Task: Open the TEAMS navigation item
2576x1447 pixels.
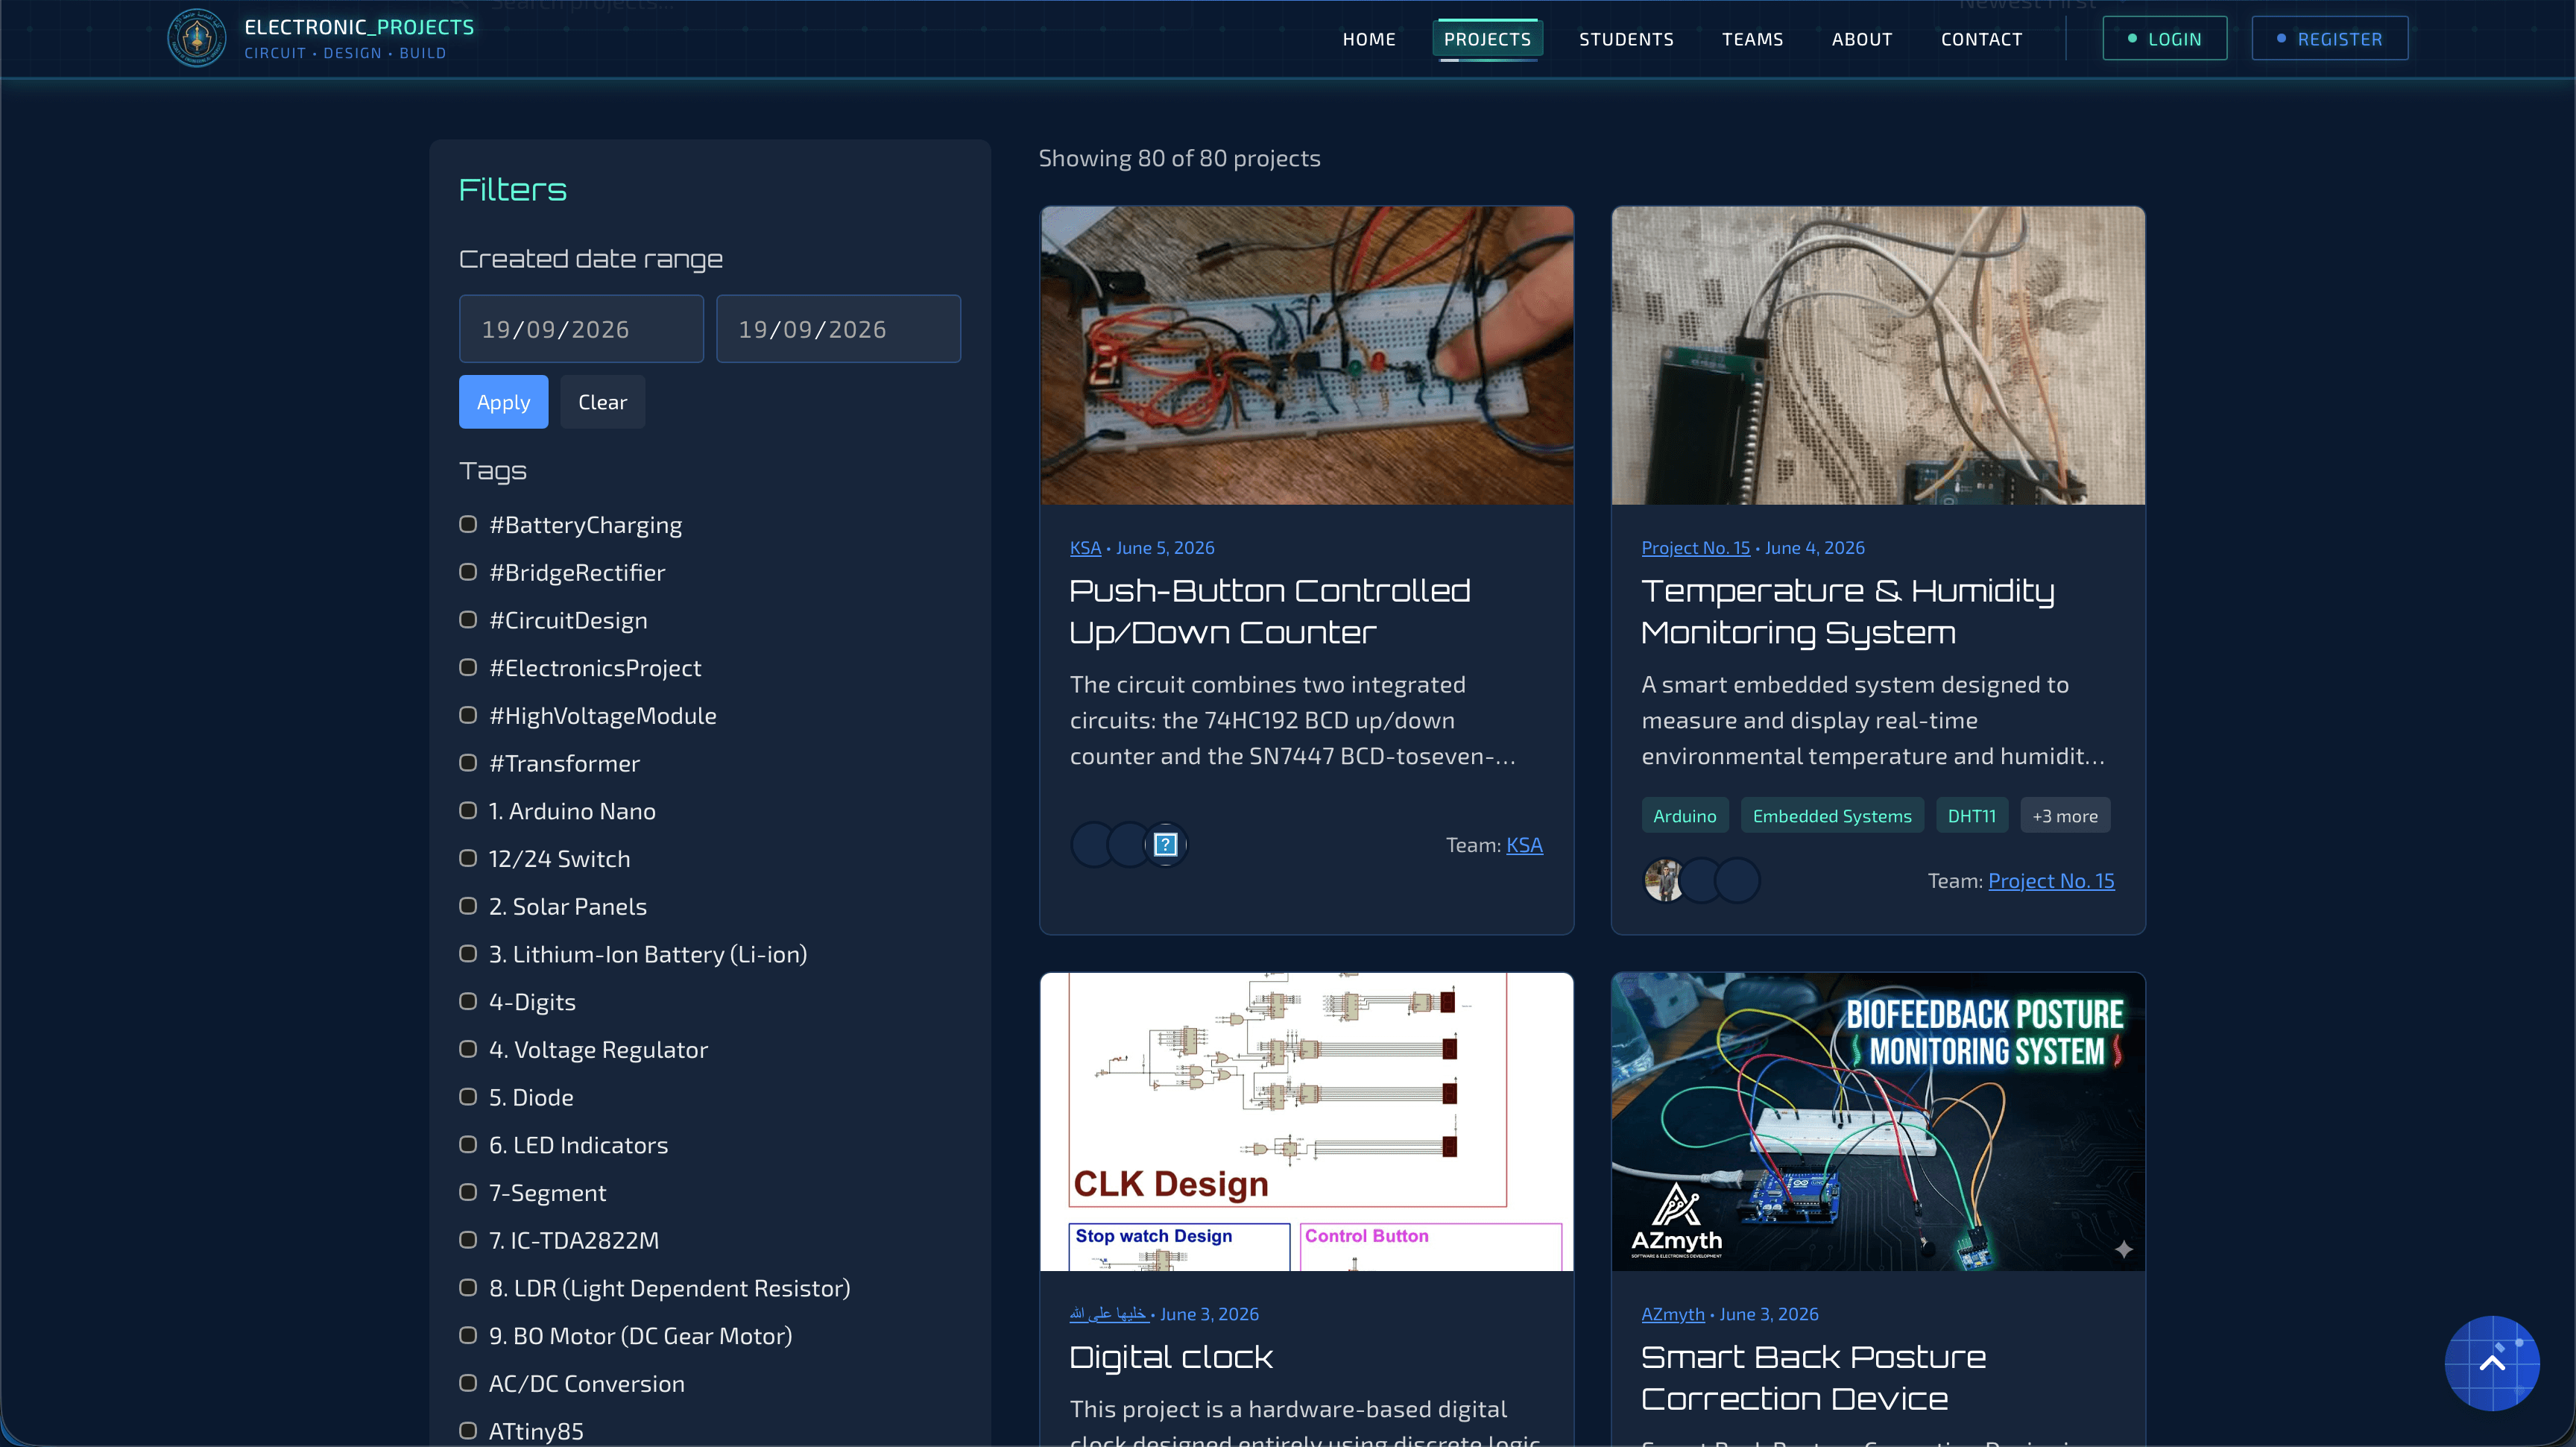Action: [x=1752, y=39]
